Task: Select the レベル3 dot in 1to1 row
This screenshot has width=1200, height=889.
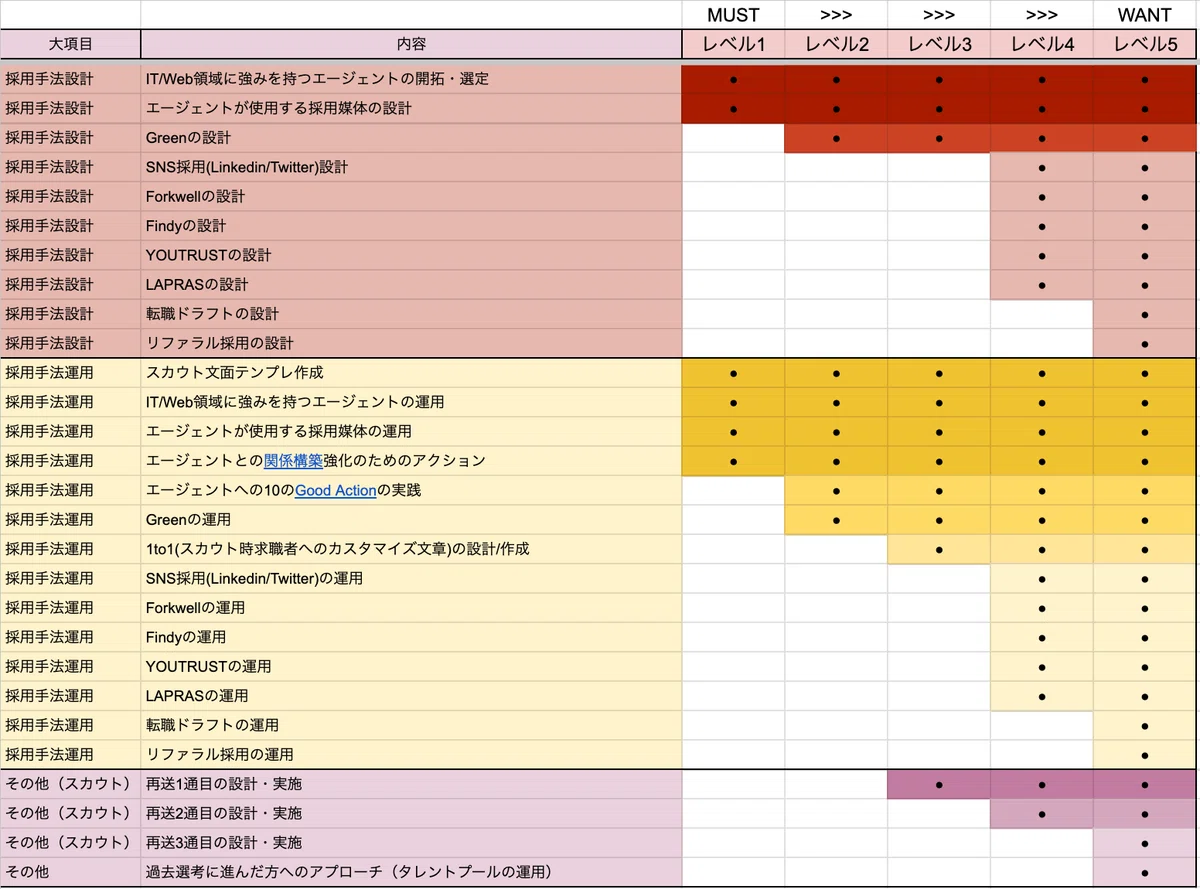Action: [939, 550]
